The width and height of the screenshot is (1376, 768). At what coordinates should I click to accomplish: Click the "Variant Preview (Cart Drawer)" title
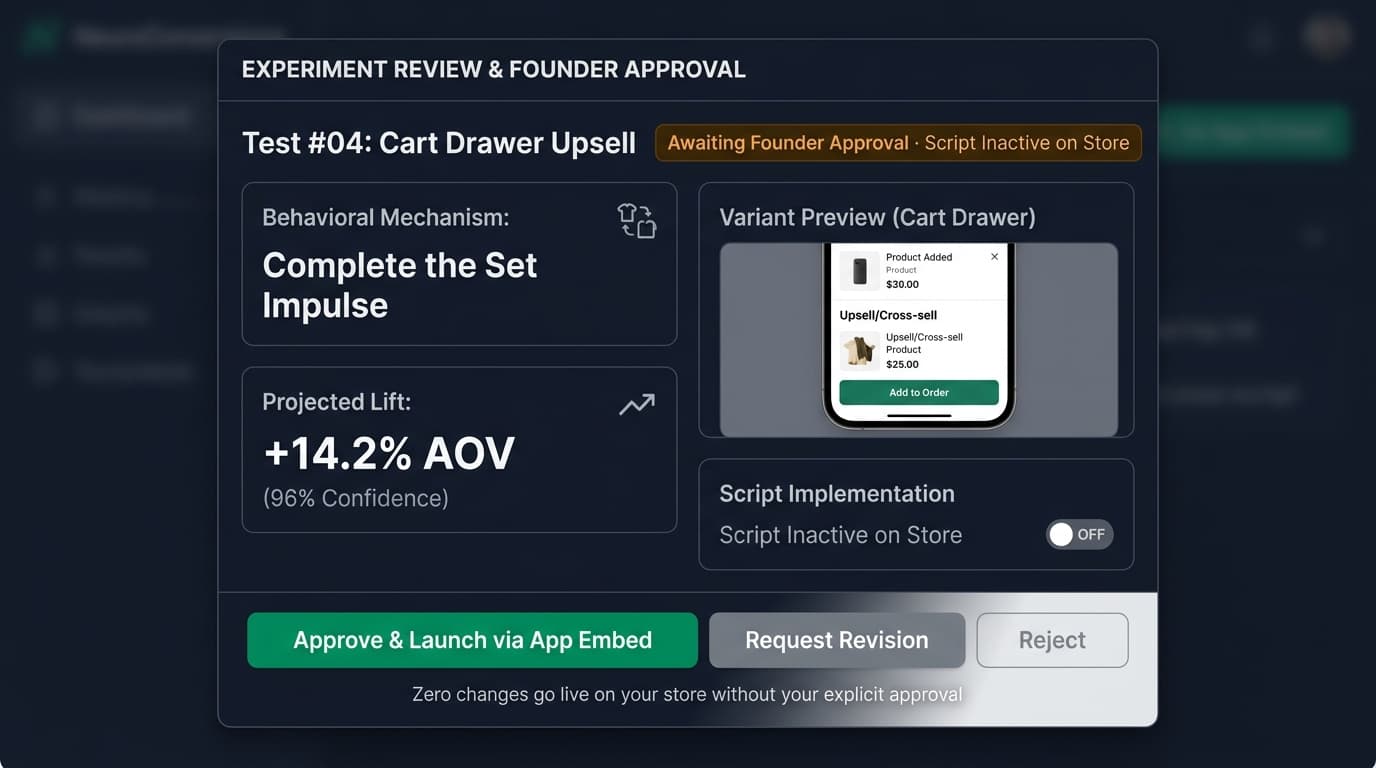[x=877, y=217]
